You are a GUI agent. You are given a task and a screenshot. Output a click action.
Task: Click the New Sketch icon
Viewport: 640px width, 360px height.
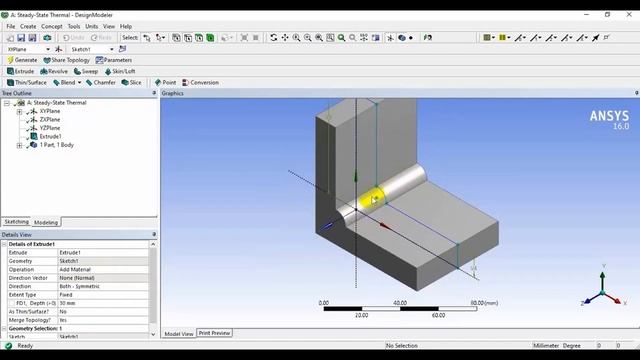click(x=122, y=49)
